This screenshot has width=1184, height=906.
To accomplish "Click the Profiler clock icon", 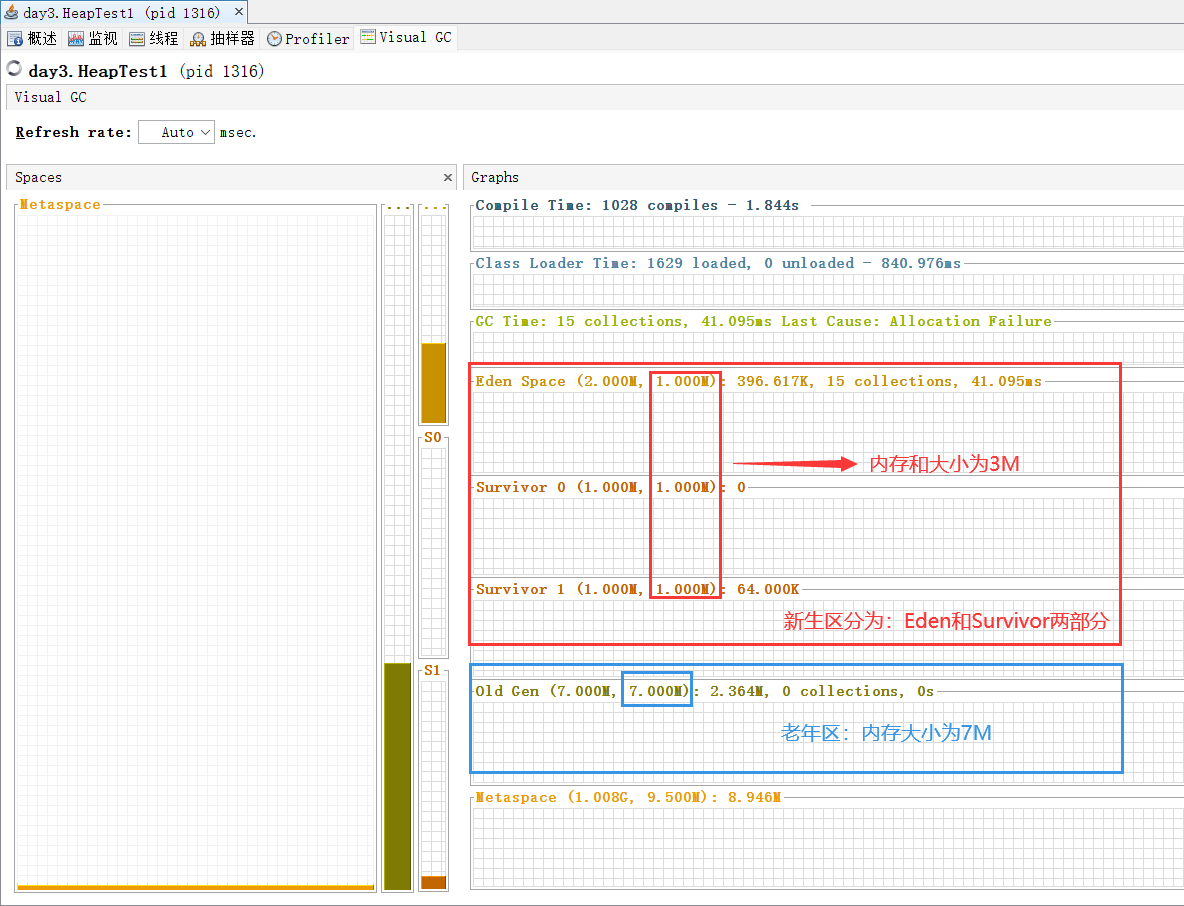I will click(x=274, y=39).
